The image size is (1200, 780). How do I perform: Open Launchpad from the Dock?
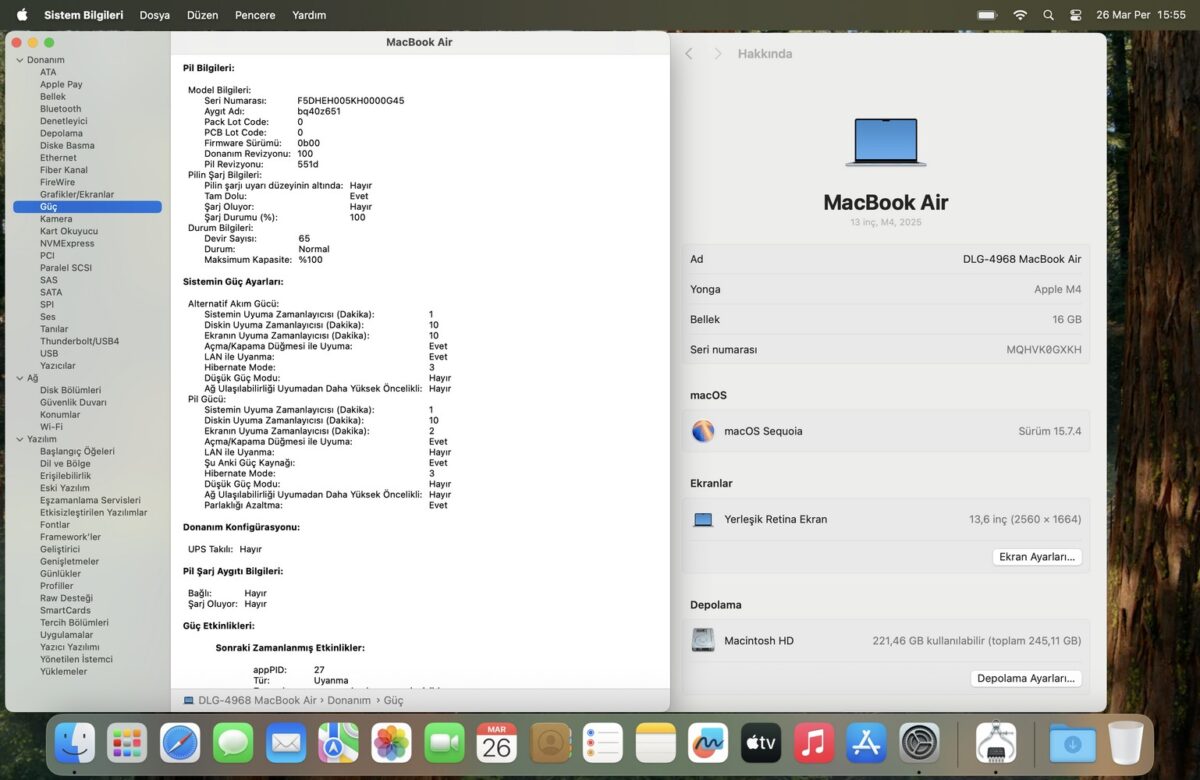[128, 743]
